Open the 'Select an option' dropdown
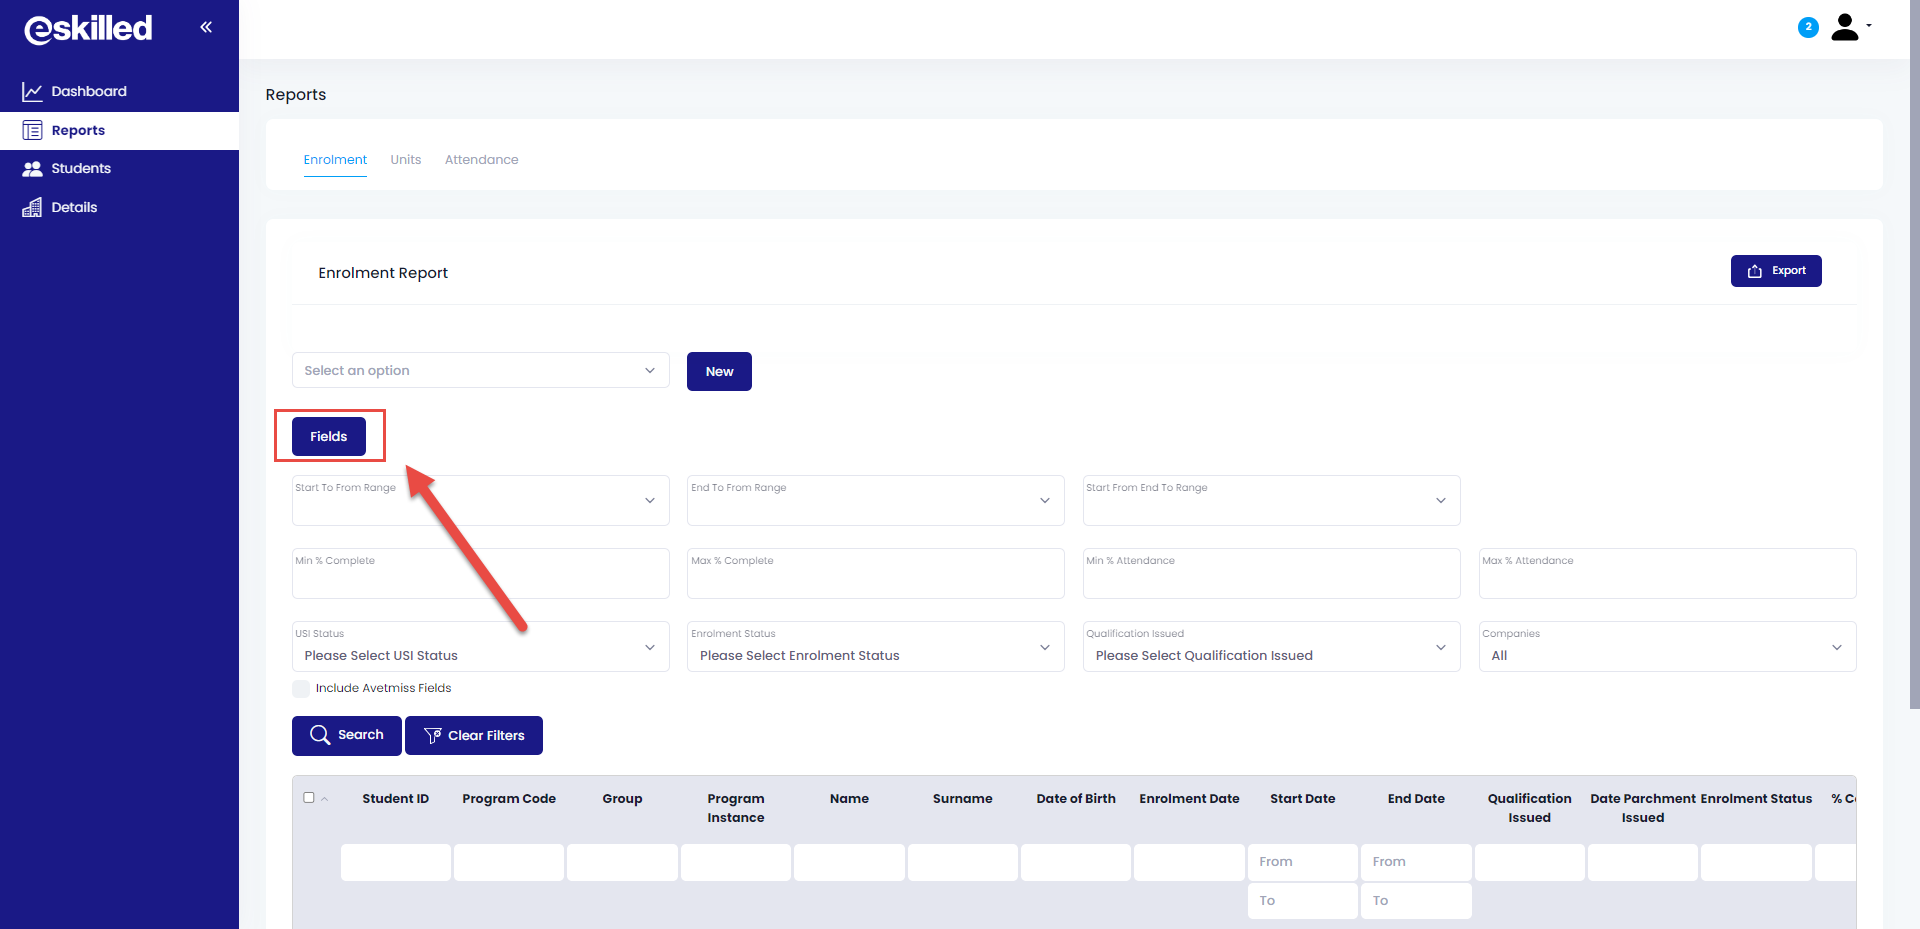1920x929 pixels. point(480,371)
